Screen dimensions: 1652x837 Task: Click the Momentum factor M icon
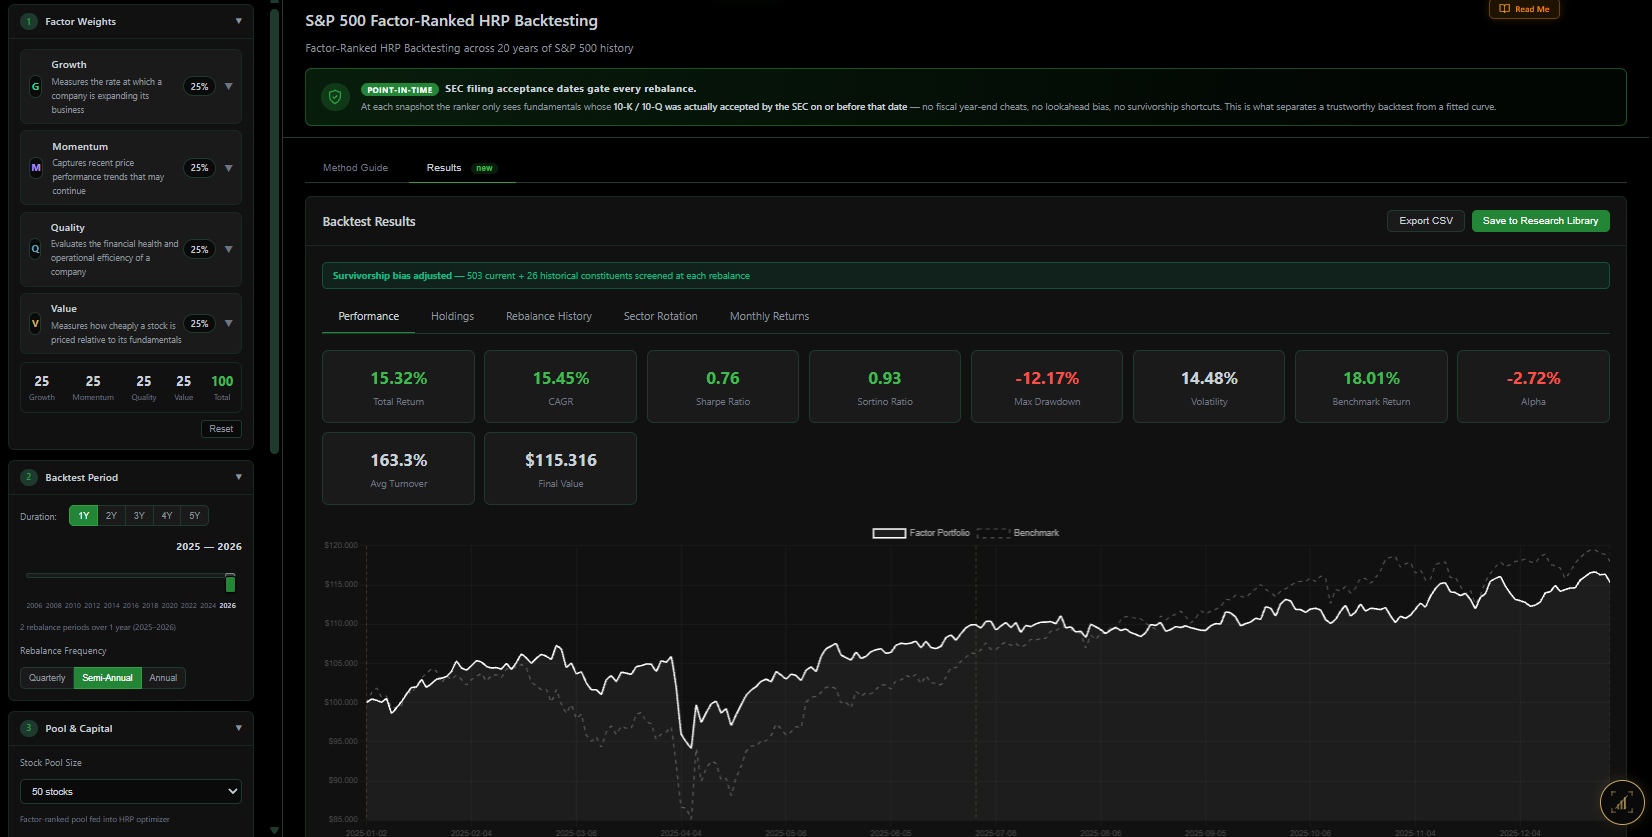[x=36, y=168]
